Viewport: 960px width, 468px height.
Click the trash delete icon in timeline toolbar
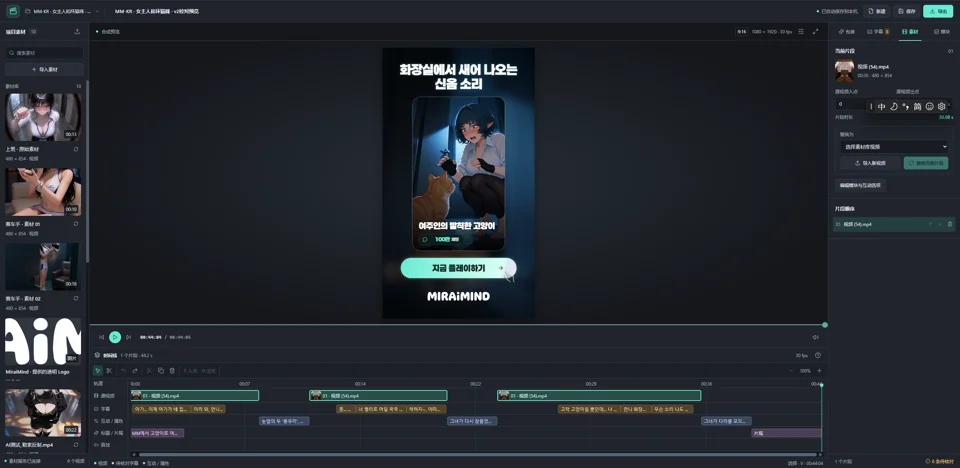coord(172,371)
